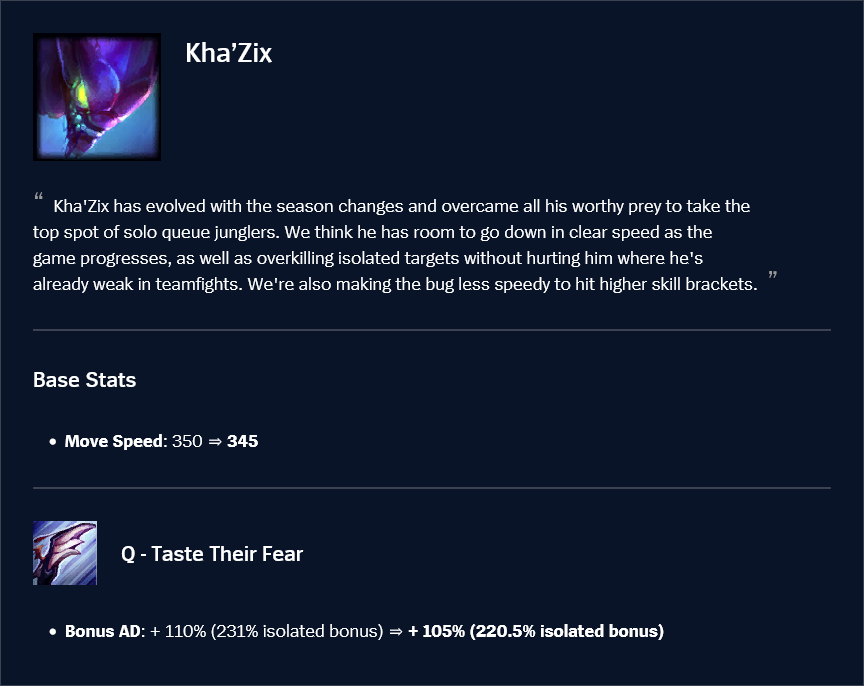Viewport: 864px width, 686px height.
Task: Click the Kha'Zix champion portrait
Action: pyautogui.click(x=97, y=97)
